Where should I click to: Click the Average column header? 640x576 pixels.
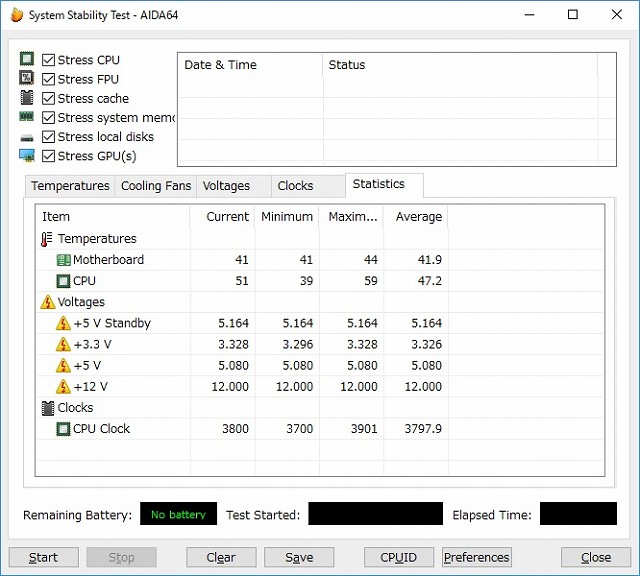(x=416, y=217)
